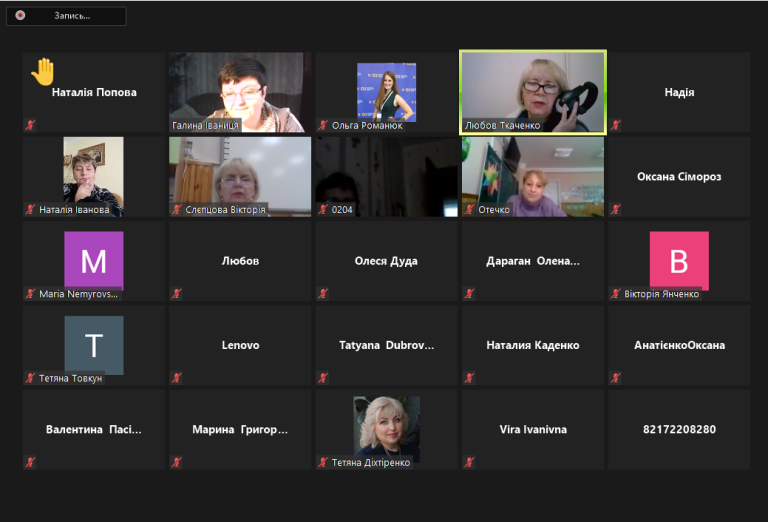The image size is (768, 522).
Task: Click muted mic icon on Наталия Каденко tile
Action: (x=469, y=378)
